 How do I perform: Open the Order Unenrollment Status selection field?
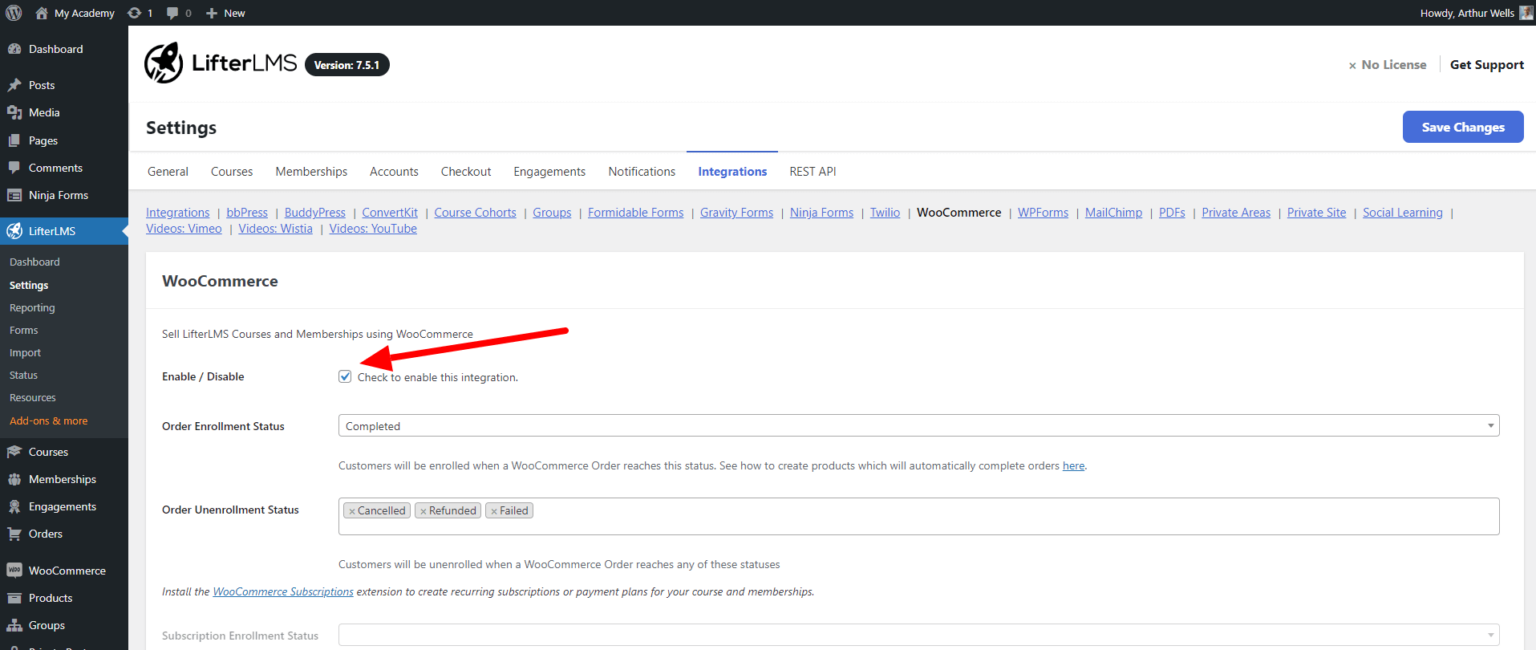[x=900, y=516]
